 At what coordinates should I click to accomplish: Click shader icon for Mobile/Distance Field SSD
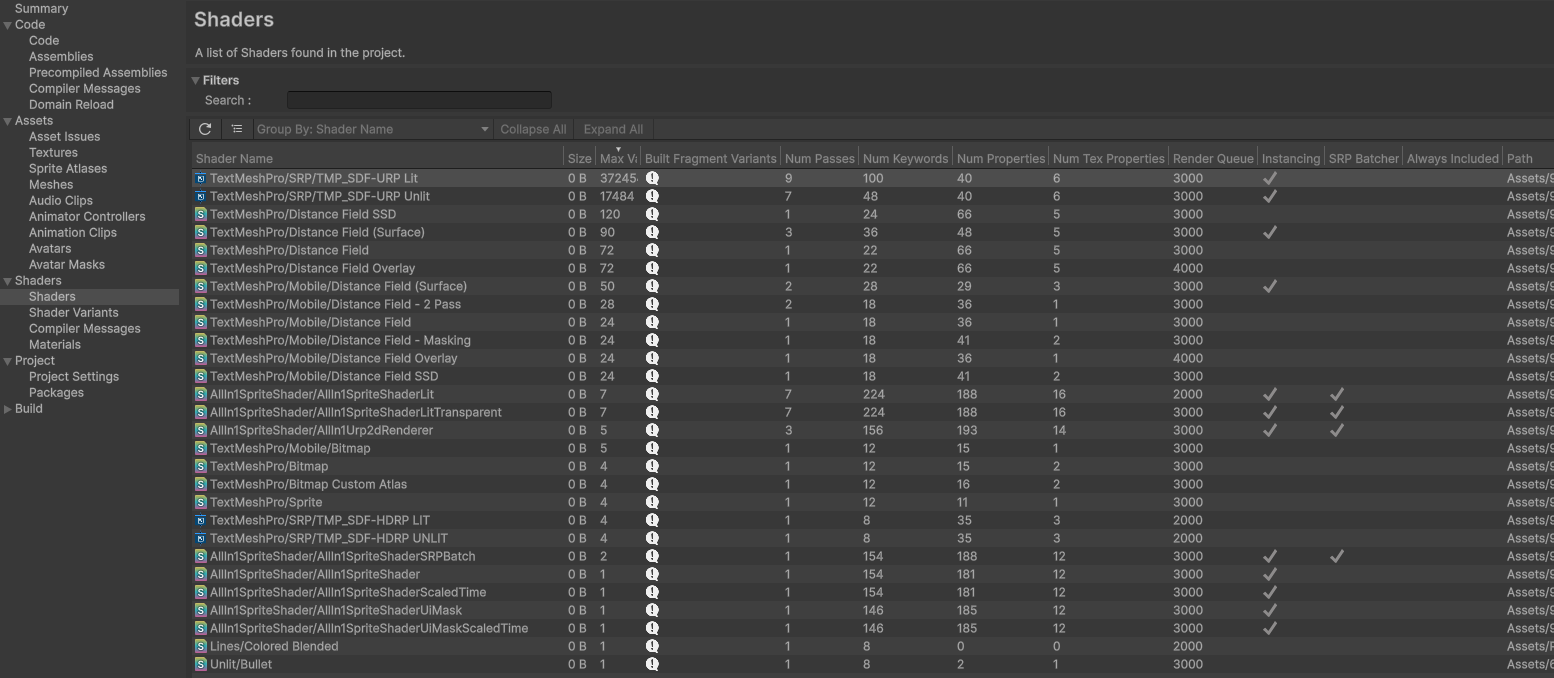[x=201, y=376]
